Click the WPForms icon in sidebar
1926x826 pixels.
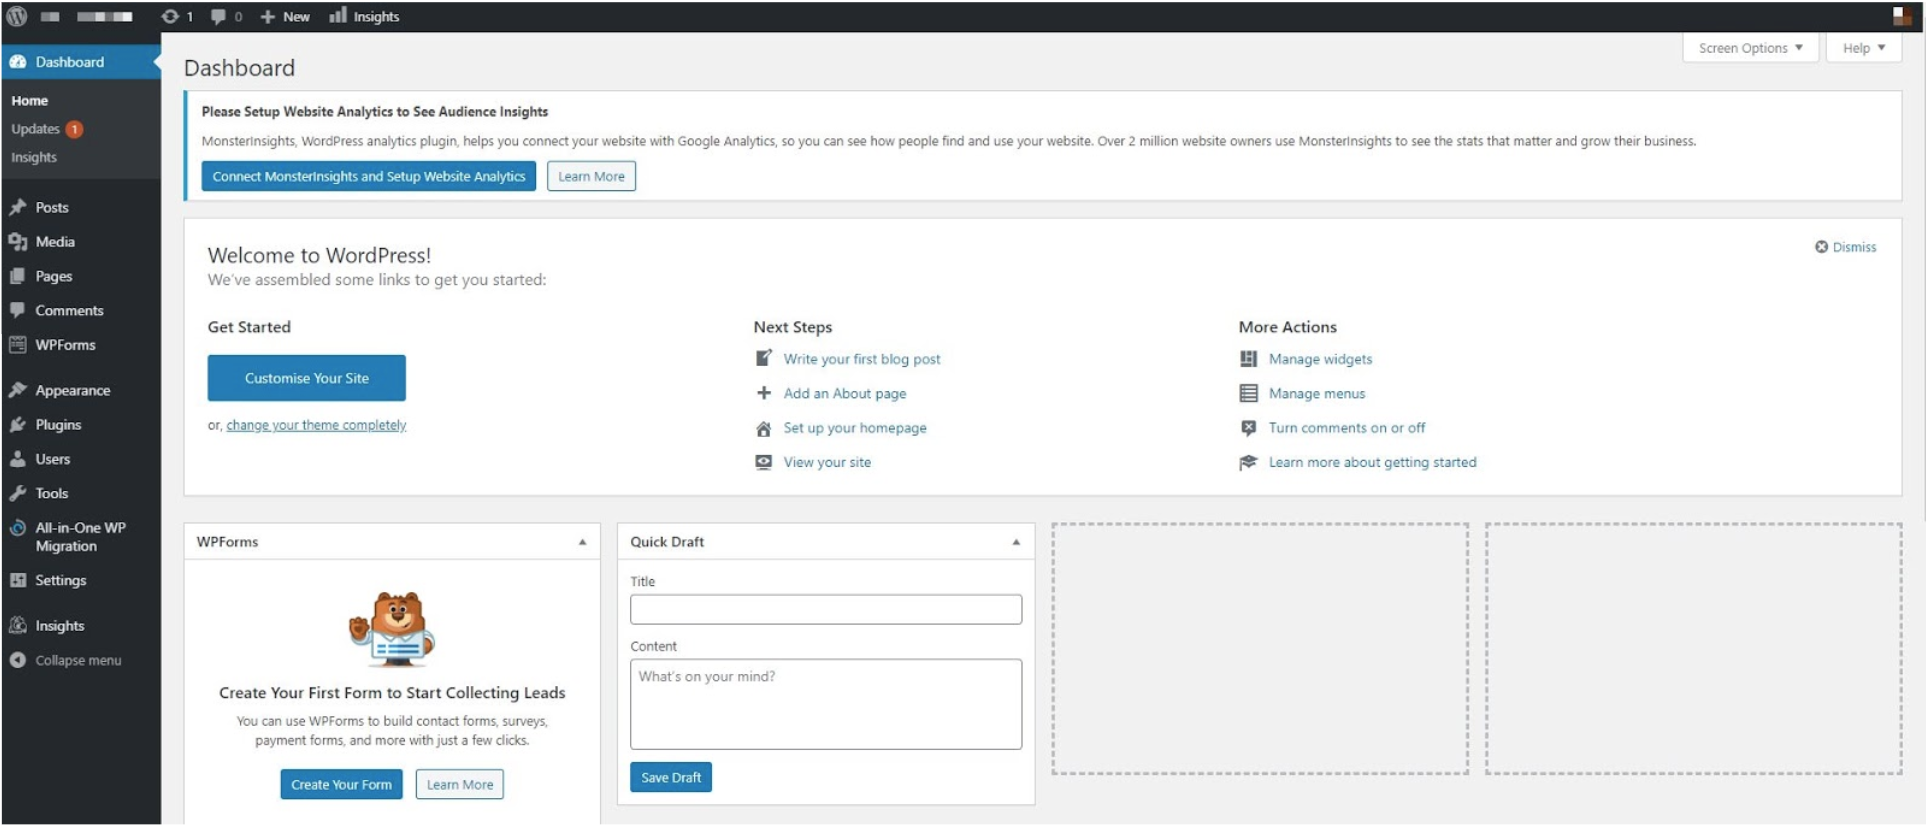point(18,345)
